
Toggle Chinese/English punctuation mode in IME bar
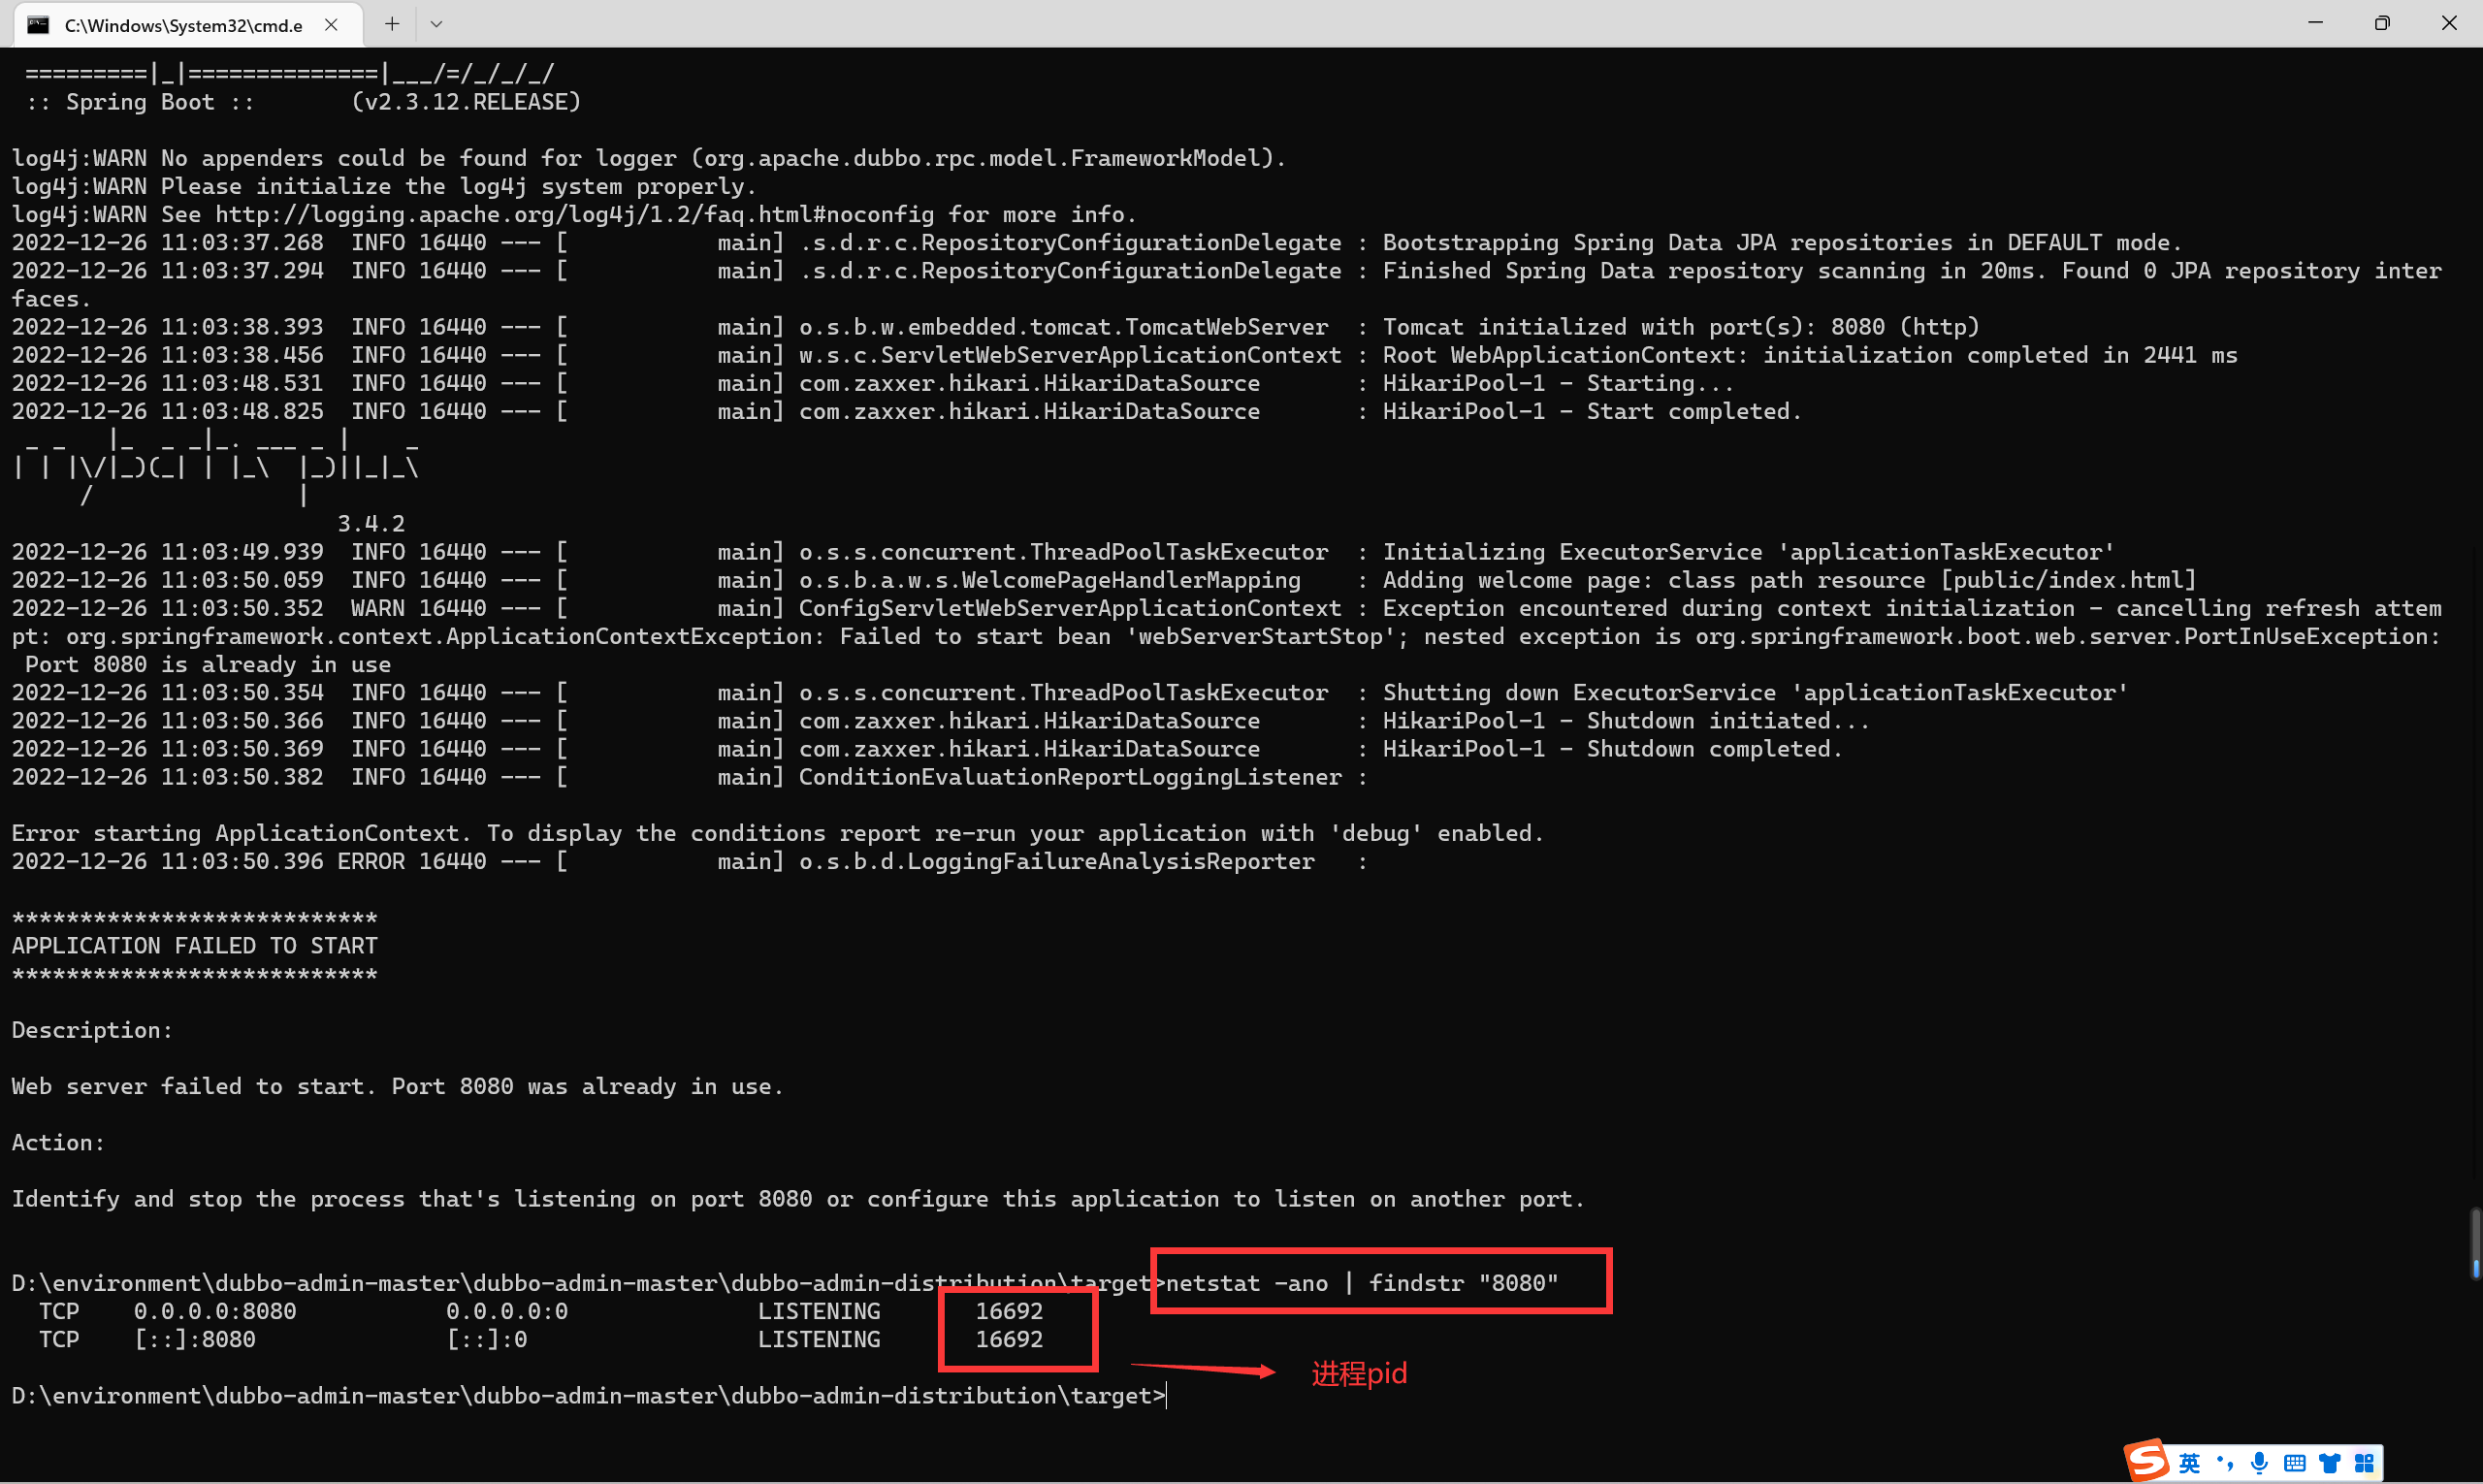tap(2225, 1464)
